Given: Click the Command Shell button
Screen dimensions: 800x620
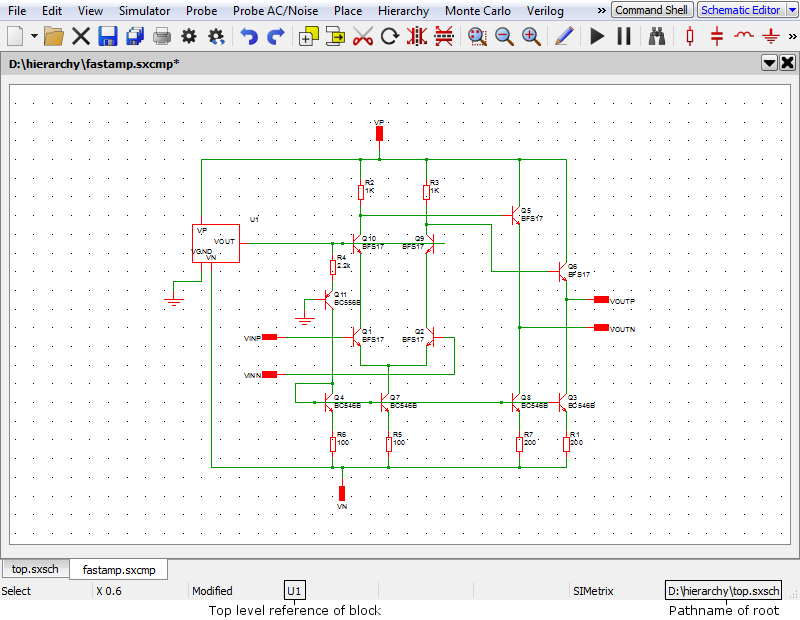Looking at the screenshot, I should [652, 10].
